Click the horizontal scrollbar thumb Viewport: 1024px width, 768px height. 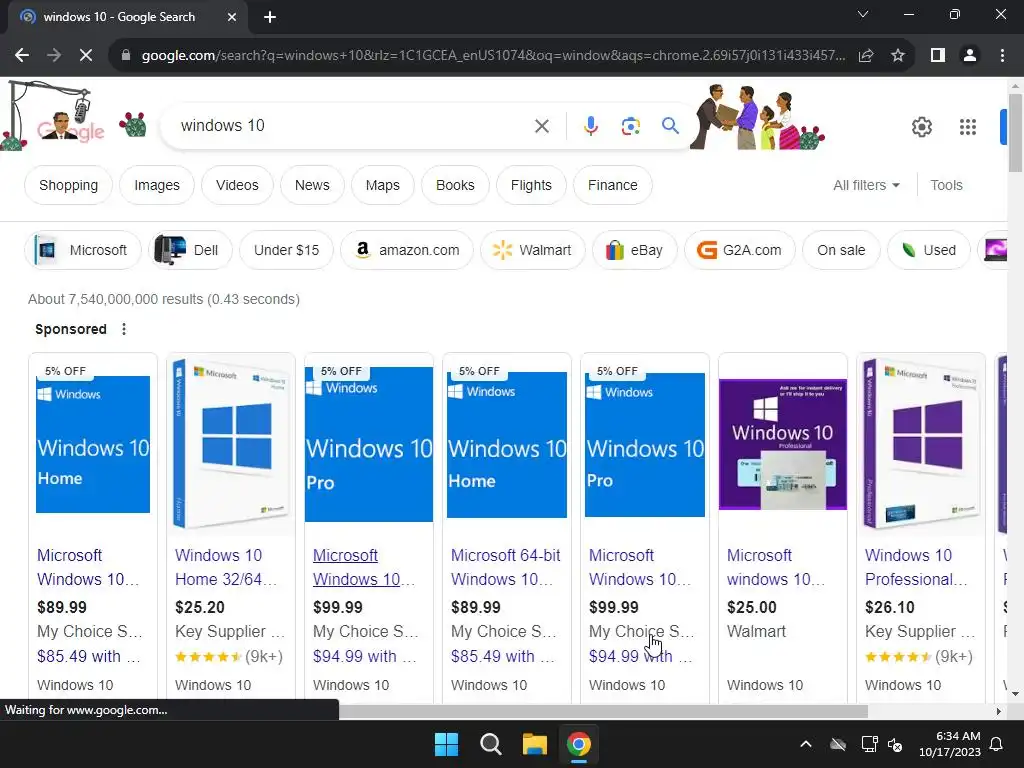click(x=603, y=711)
